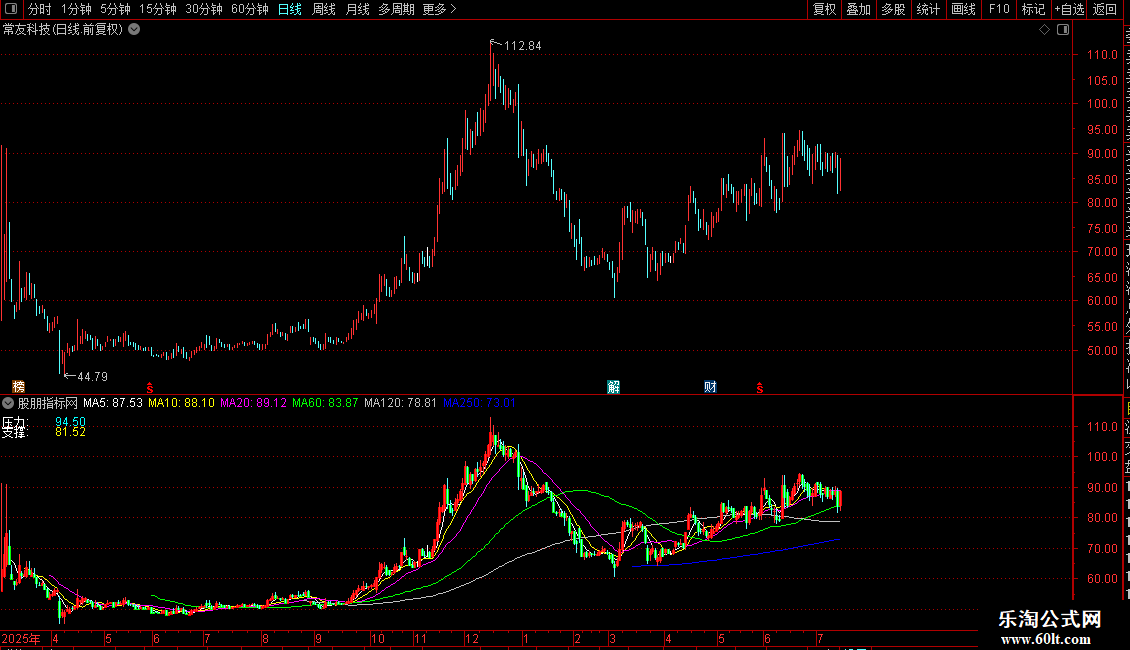Click the MA5: 87.53 indicator value
The image size is (1130, 650).
[x=113, y=403]
